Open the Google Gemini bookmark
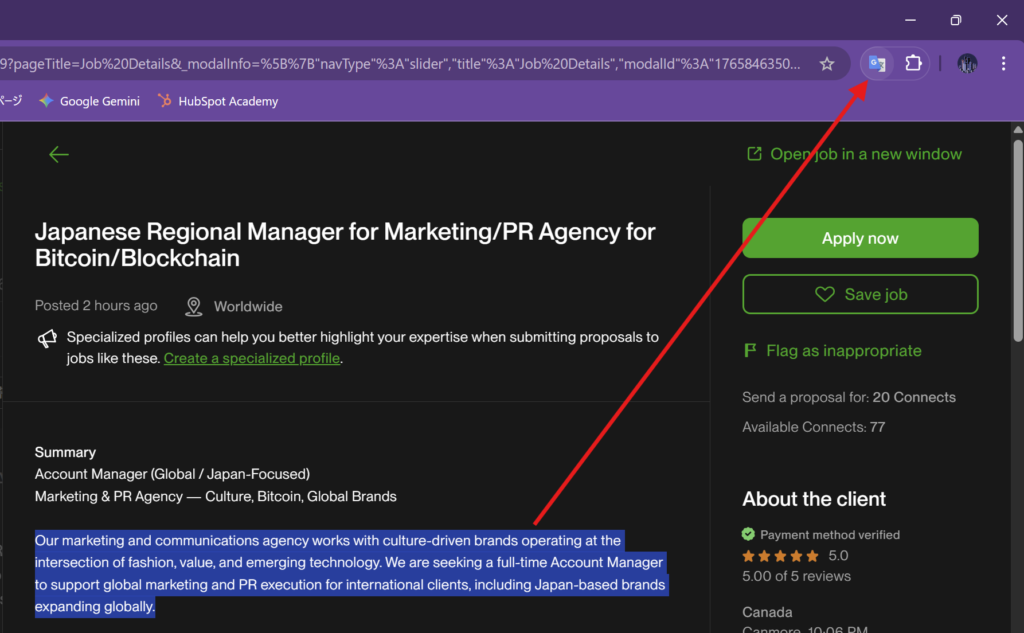1024x633 pixels. [x=89, y=101]
